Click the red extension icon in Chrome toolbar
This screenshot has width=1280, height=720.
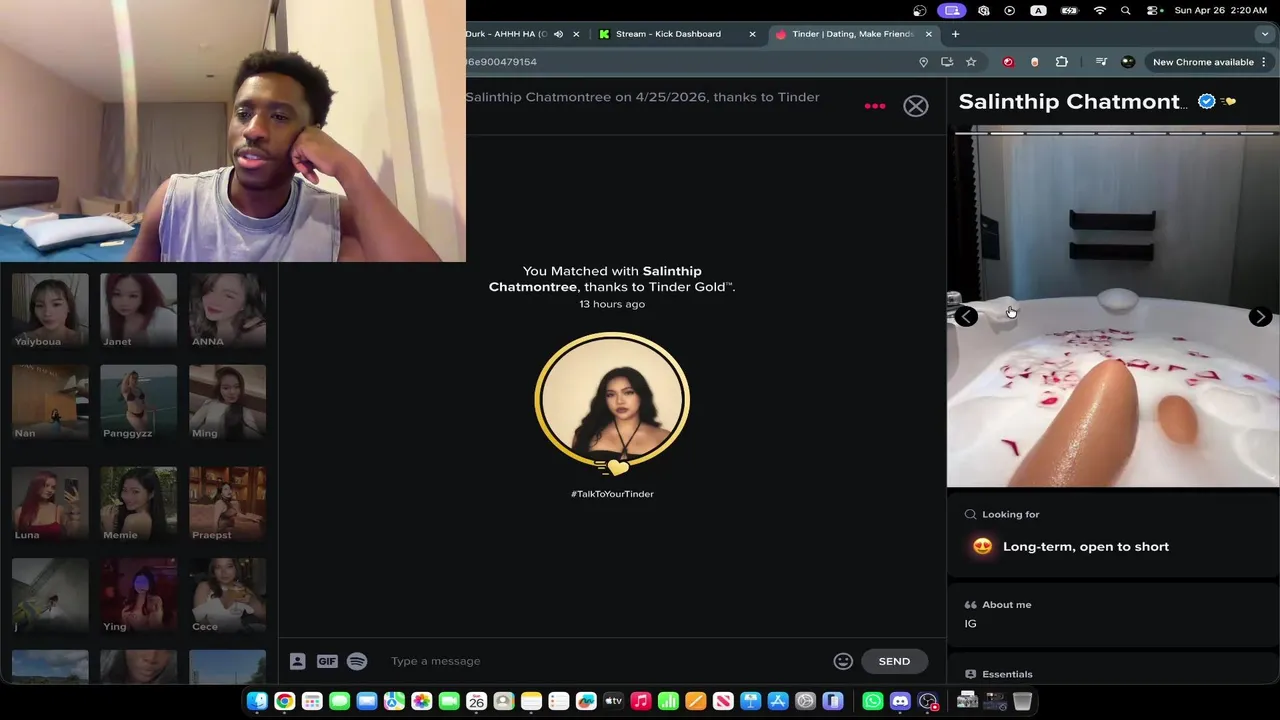coord(1008,62)
